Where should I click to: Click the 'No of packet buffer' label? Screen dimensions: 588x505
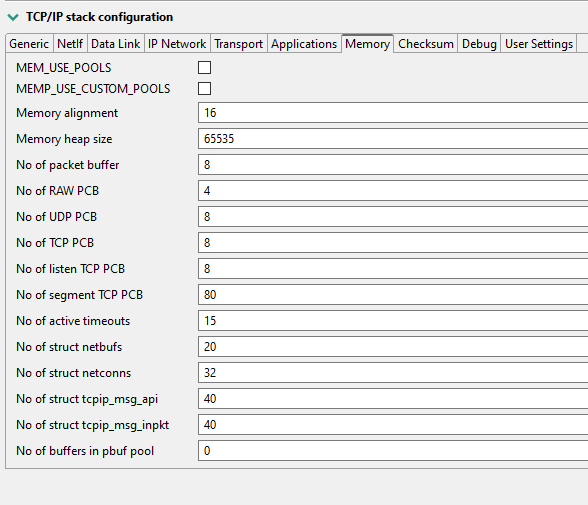coord(68,165)
